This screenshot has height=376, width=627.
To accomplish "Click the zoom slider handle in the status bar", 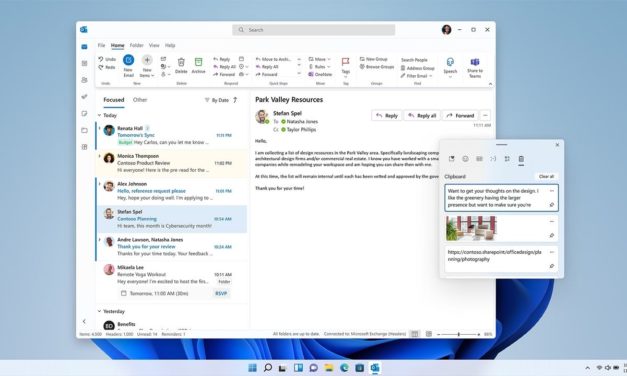I will pyautogui.click(x=459, y=334).
